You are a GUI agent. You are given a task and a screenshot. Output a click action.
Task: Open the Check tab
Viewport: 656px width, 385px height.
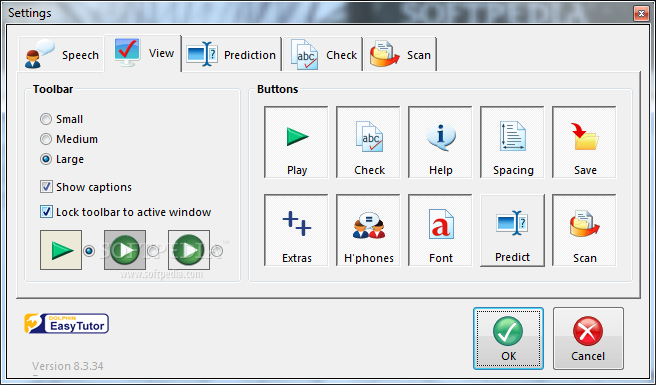323,54
